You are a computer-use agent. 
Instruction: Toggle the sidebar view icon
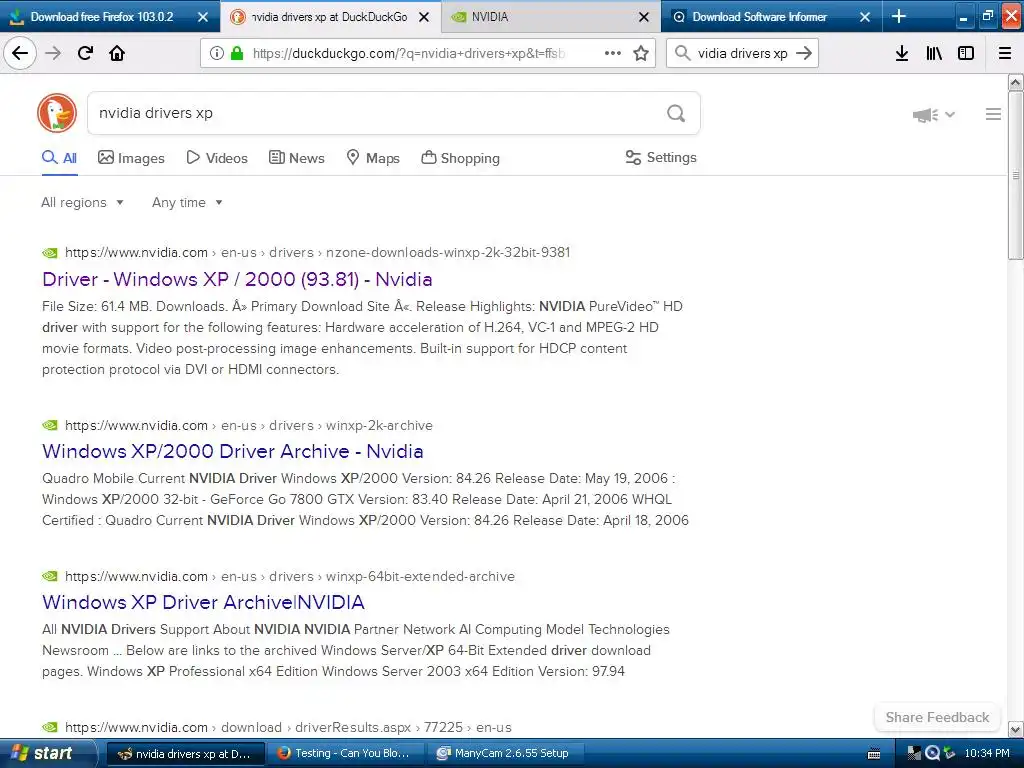coord(966,53)
